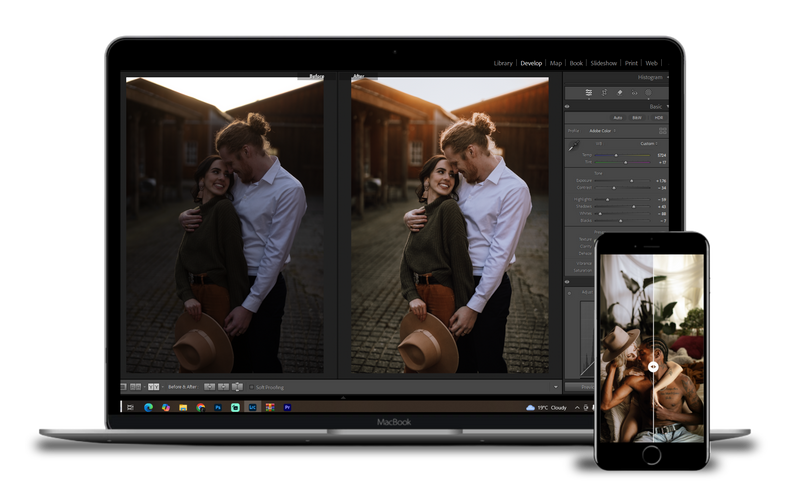This screenshot has width=800, height=500.
Task: Select the Edit sliders tool icon
Action: [589, 92]
